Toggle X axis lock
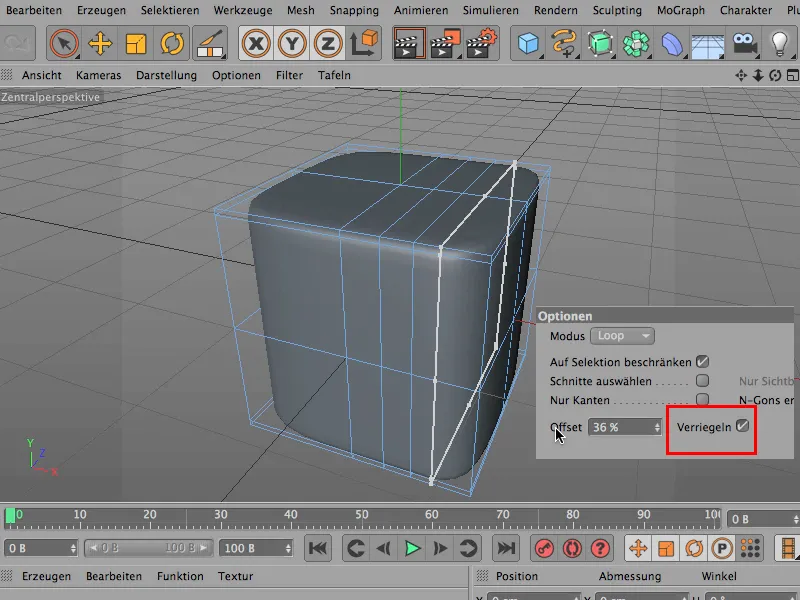 [256, 43]
